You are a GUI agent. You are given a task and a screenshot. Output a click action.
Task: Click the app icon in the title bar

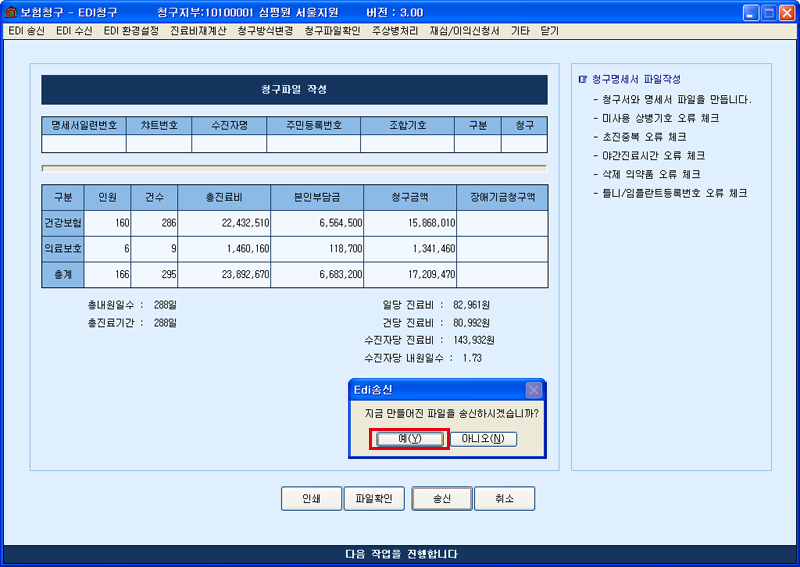[x=11, y=13]
